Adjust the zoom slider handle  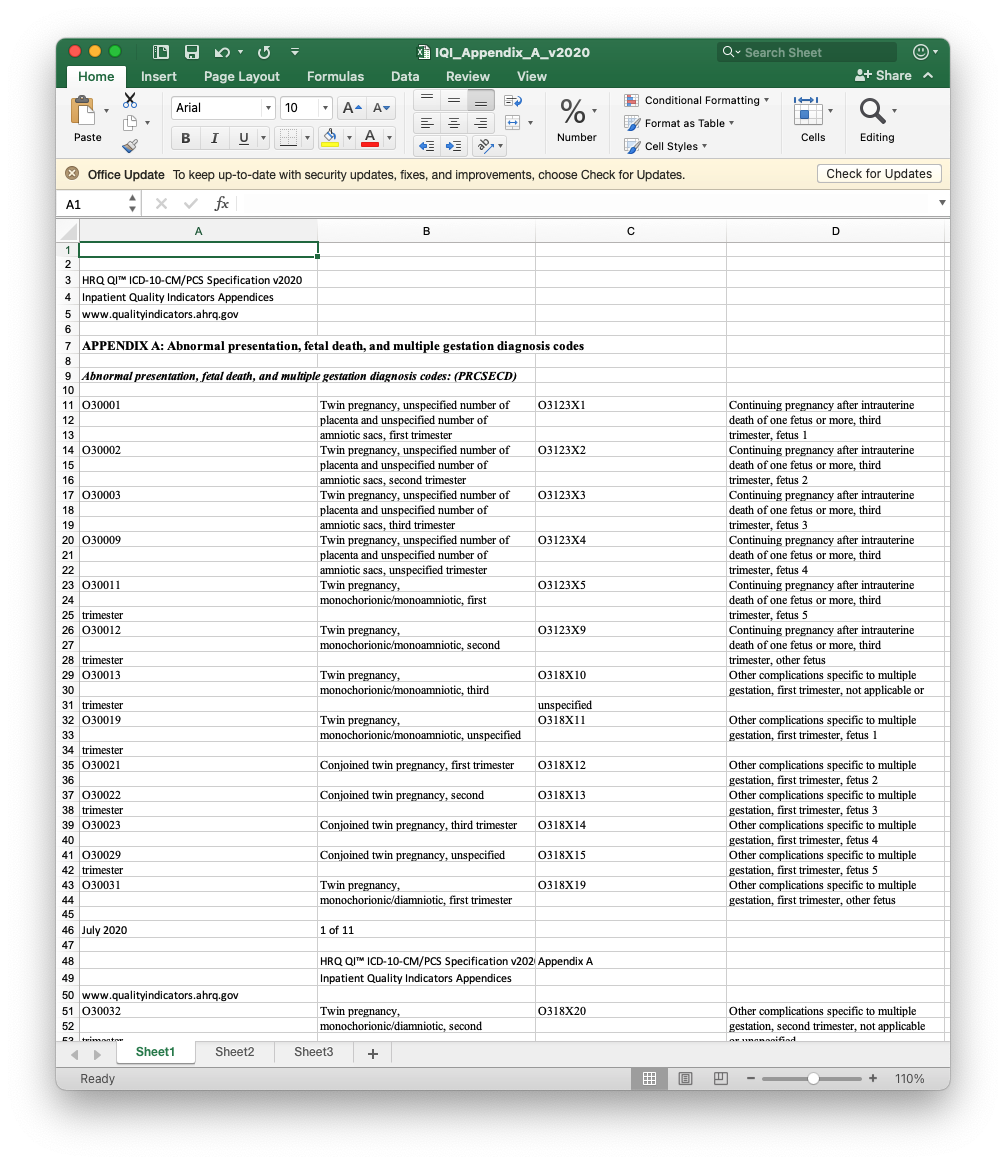pyautogui.click(x=814, y=1079)
